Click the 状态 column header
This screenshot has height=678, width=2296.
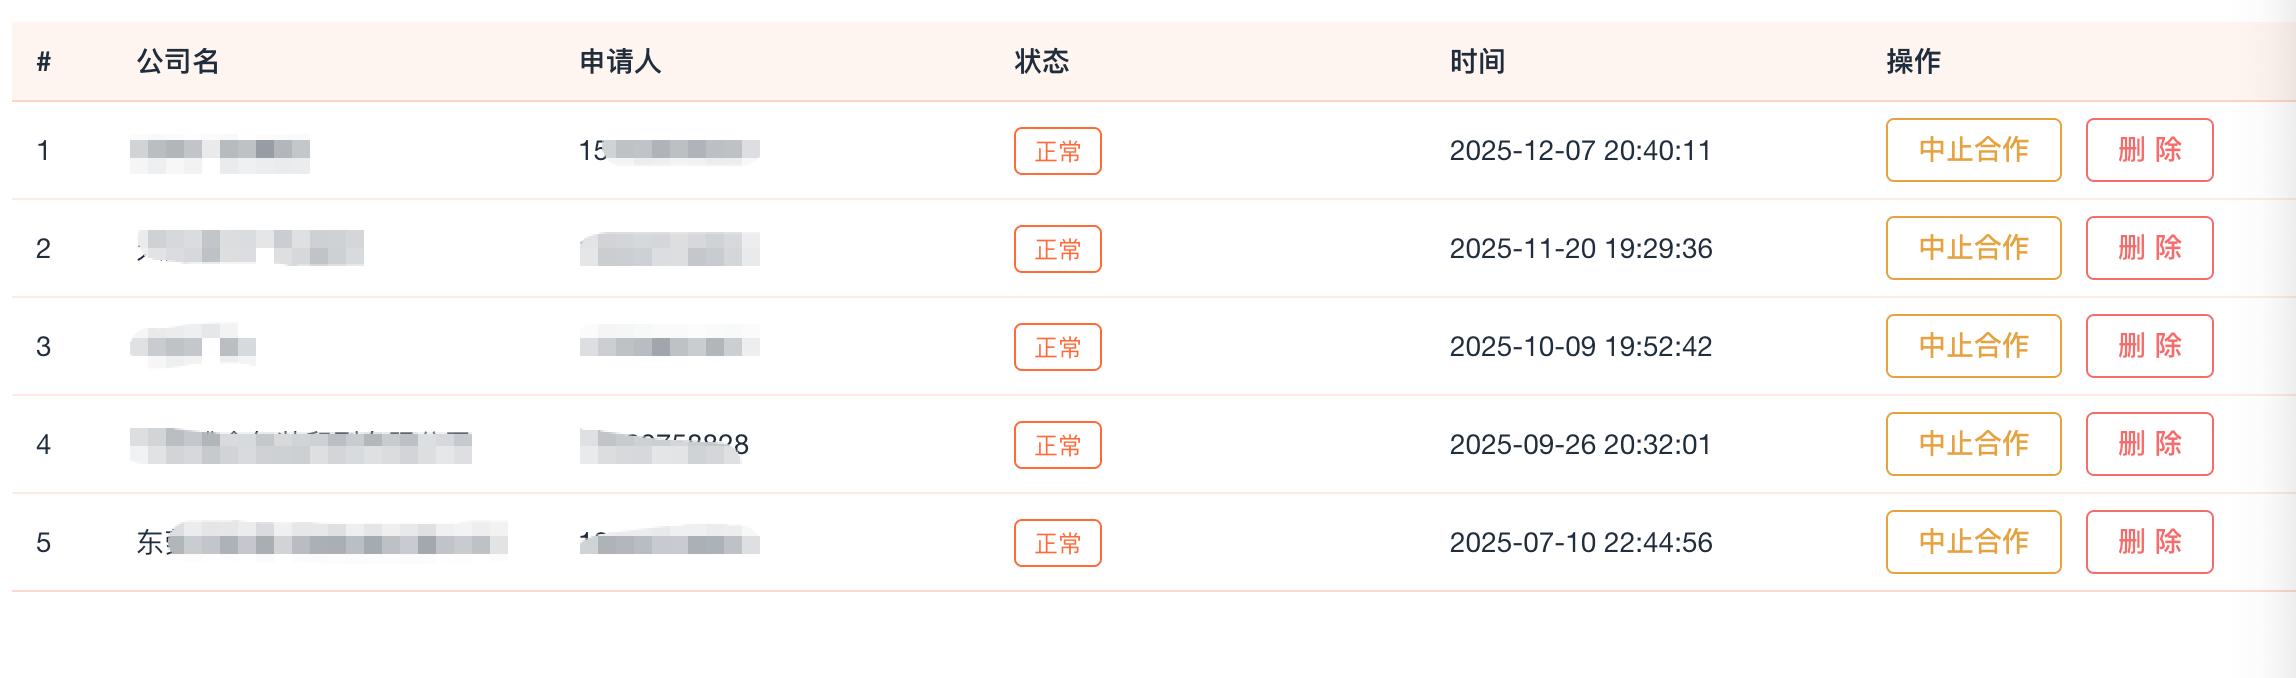pyautogui.click(x=1042, y=62)
